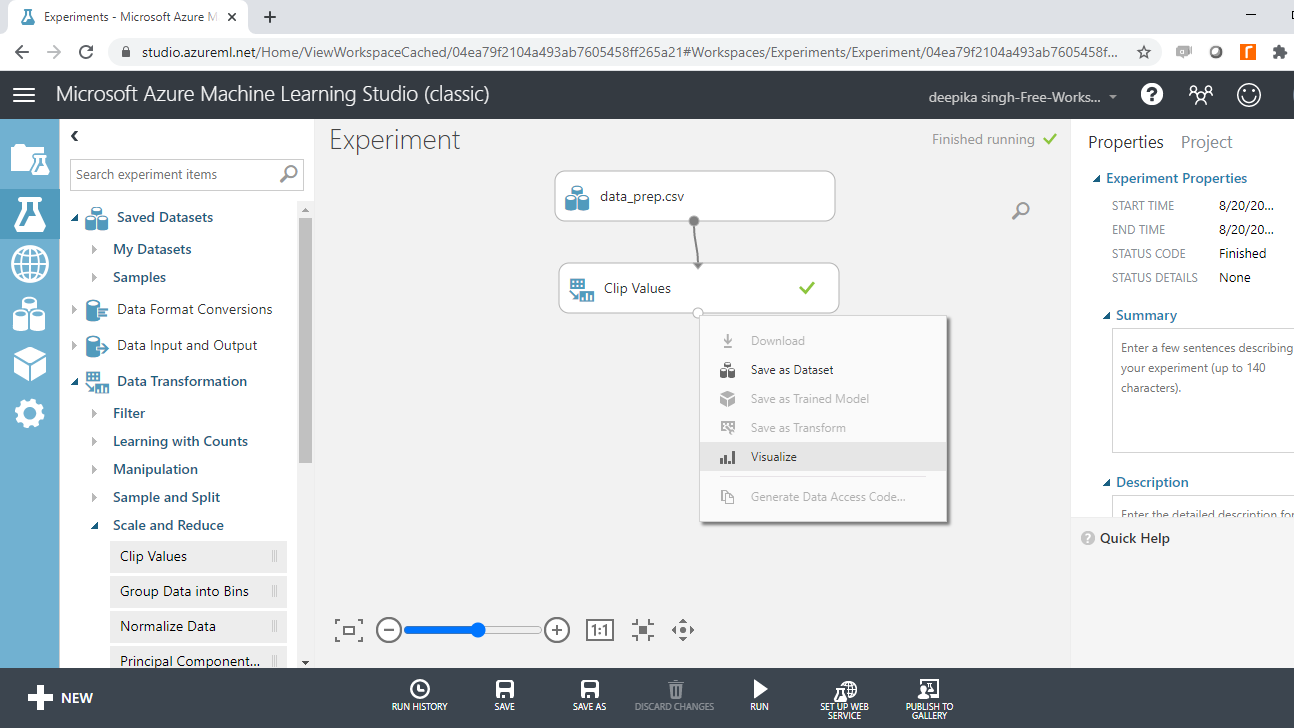
Task: Open the Projects sidebar icon
Action: [29, 159]
